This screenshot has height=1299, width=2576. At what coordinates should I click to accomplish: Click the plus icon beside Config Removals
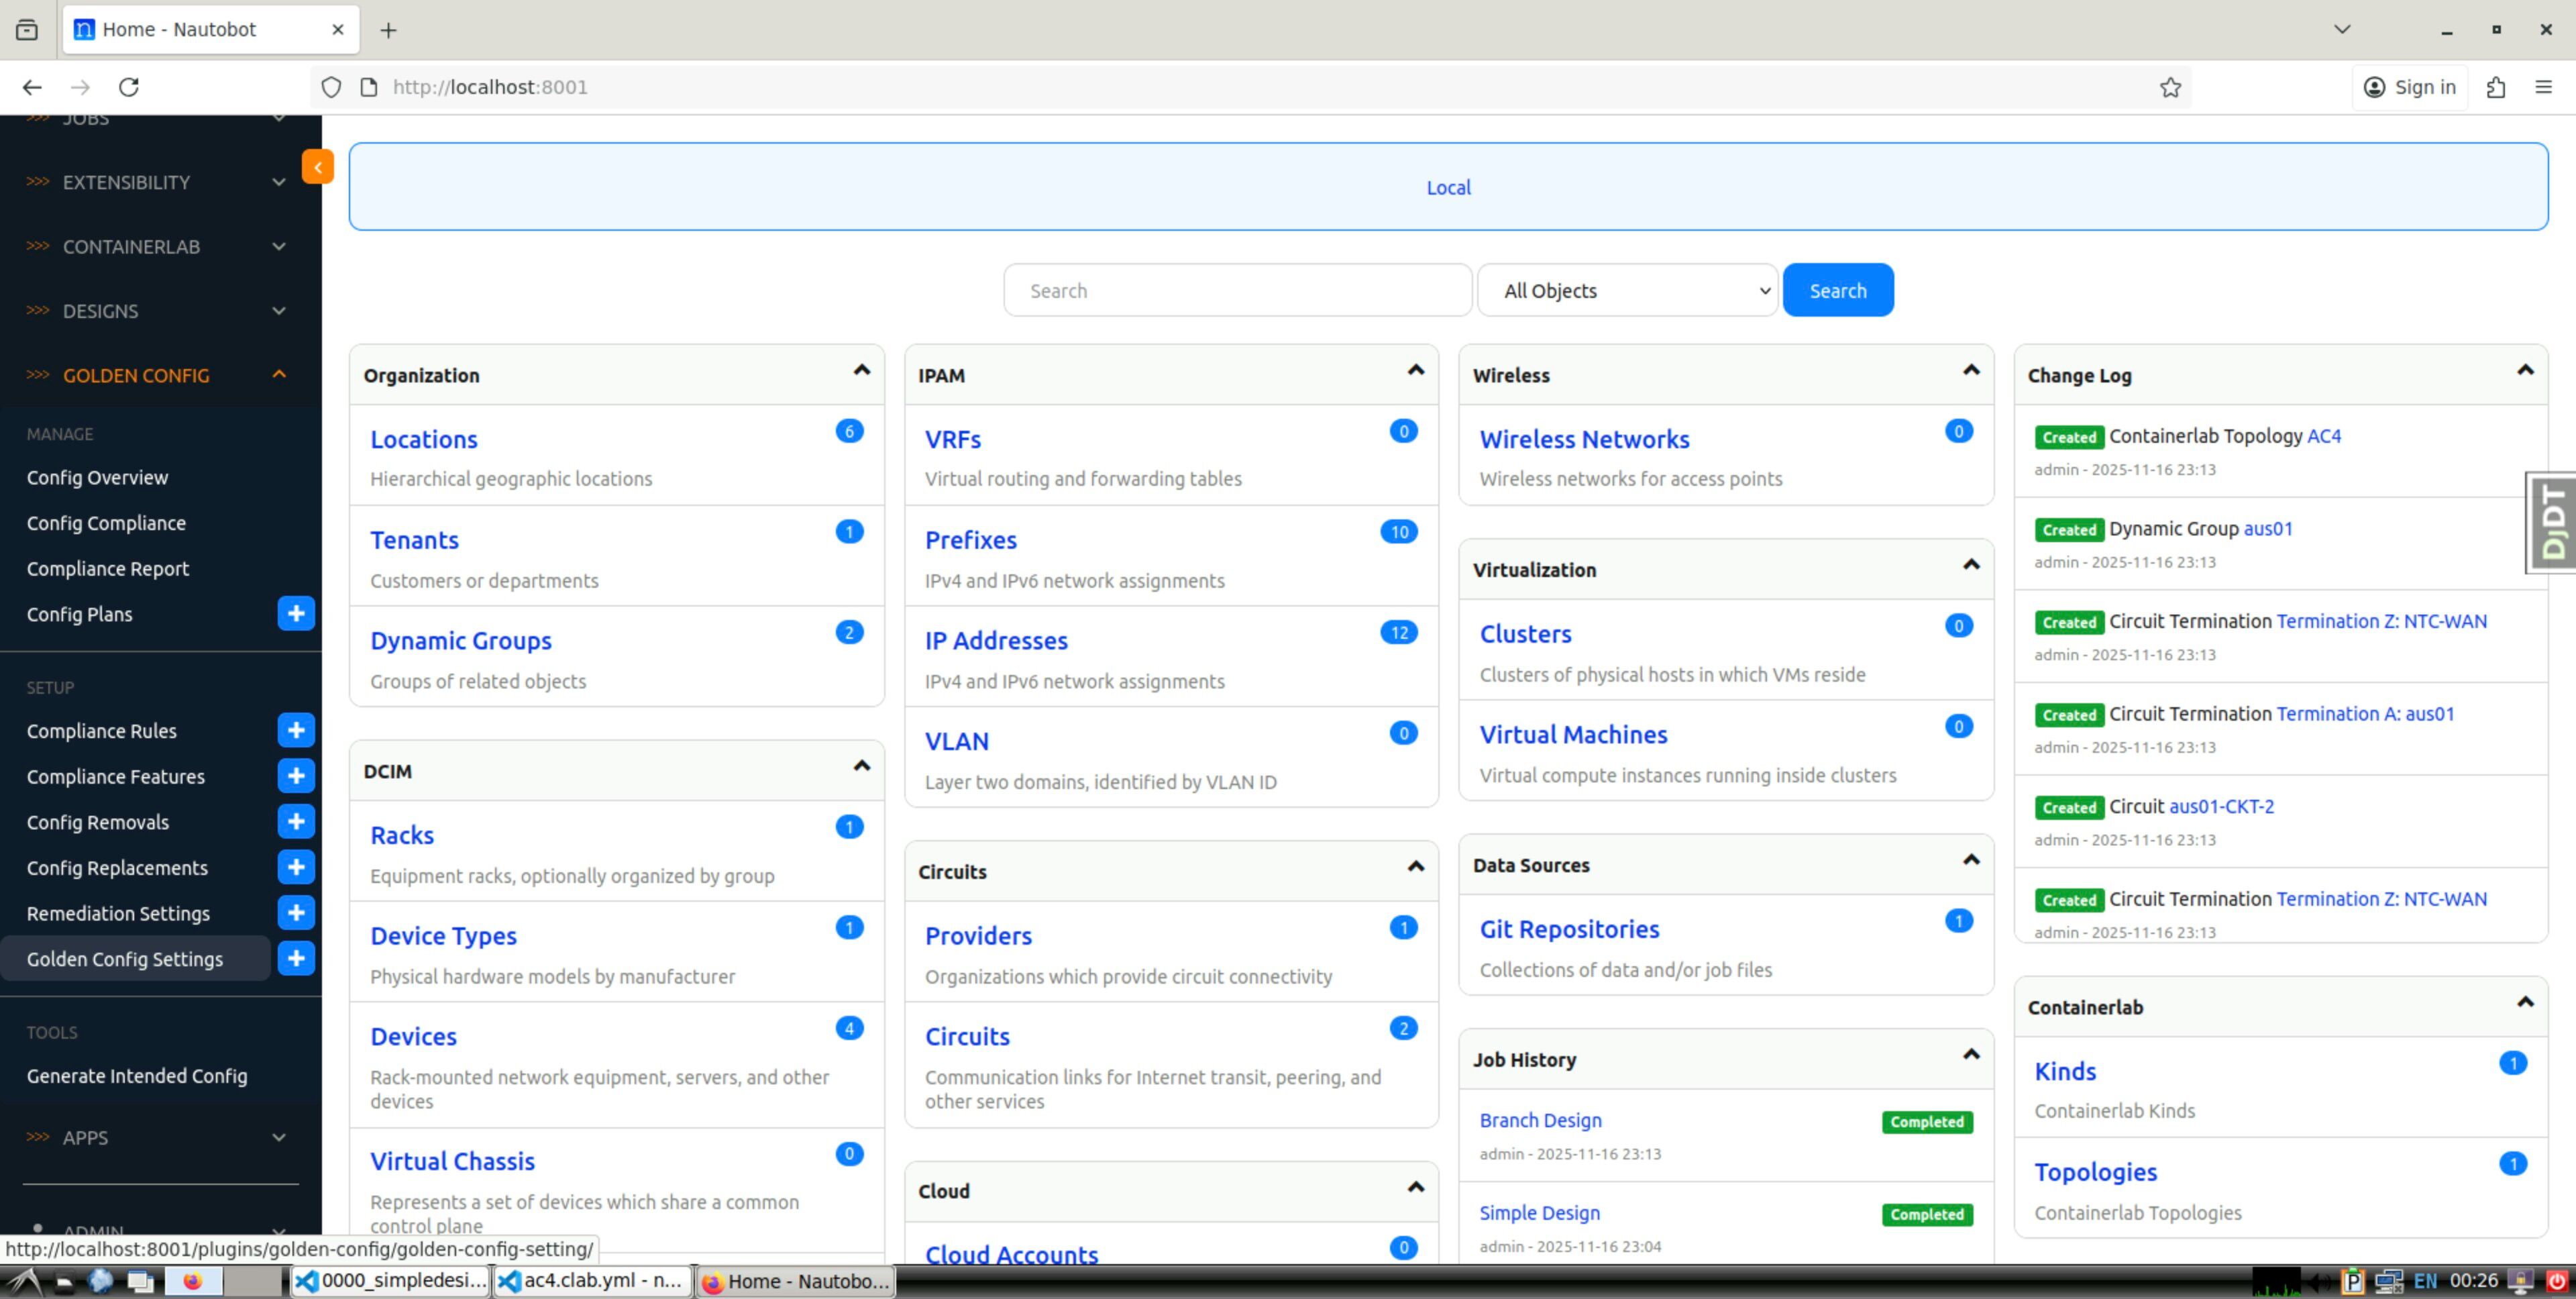(296, 822)
